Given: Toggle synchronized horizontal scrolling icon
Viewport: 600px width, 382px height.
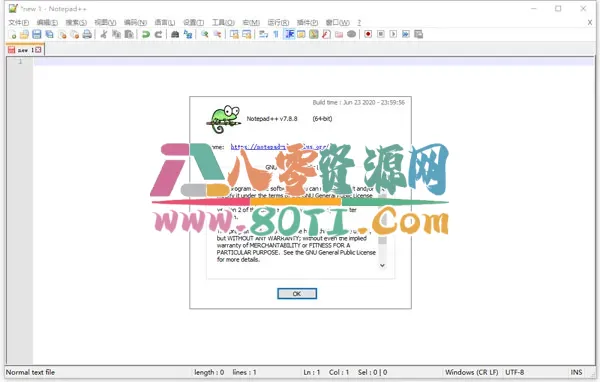Looking at the screenshot, I should 247,34.
